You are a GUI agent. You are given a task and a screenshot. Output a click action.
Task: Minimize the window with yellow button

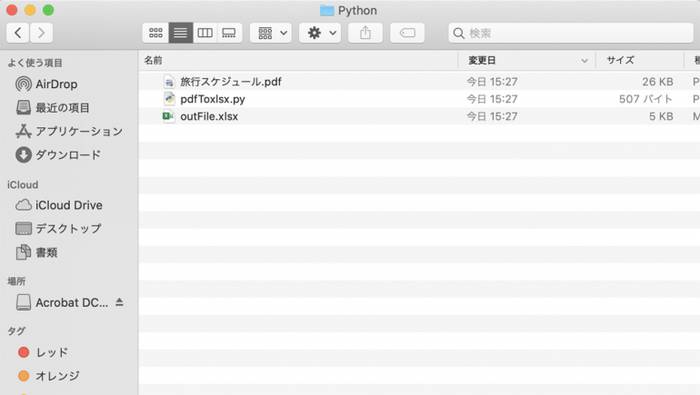point(30,10)
